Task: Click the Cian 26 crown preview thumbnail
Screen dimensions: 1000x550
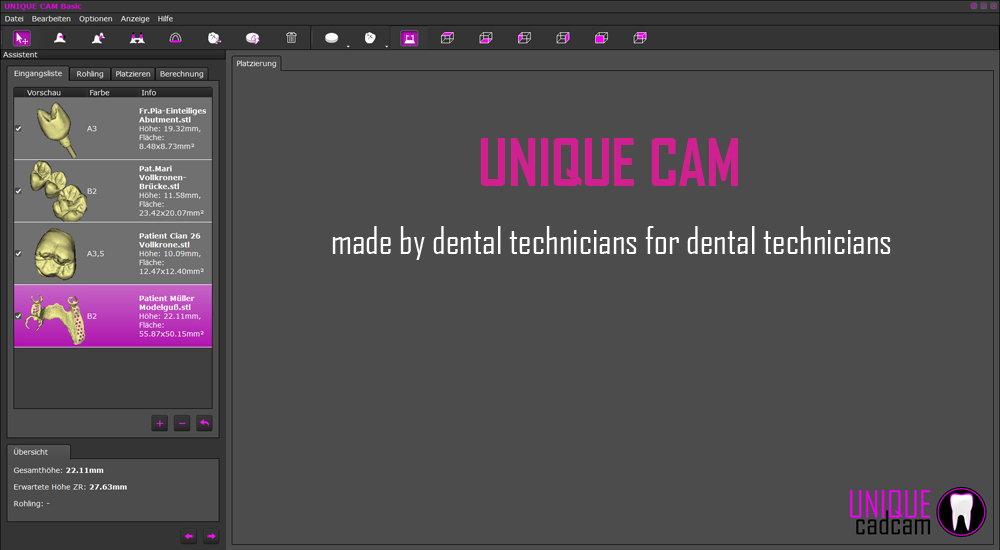Action: [56, 254]
